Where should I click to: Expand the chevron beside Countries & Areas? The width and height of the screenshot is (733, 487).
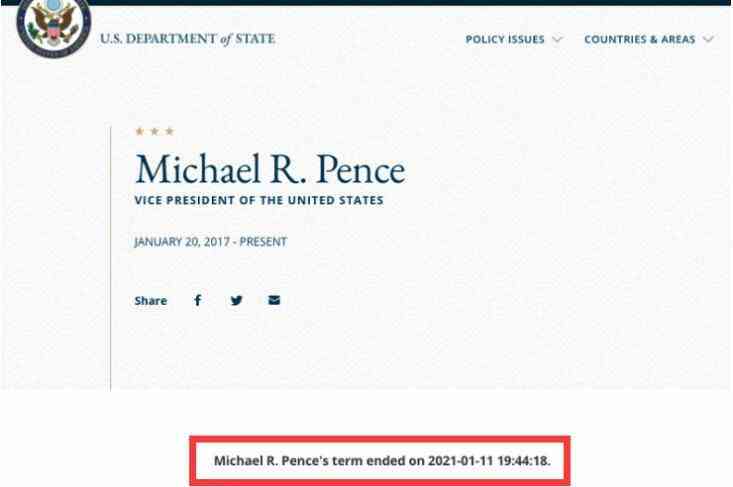tap(708, 40)
